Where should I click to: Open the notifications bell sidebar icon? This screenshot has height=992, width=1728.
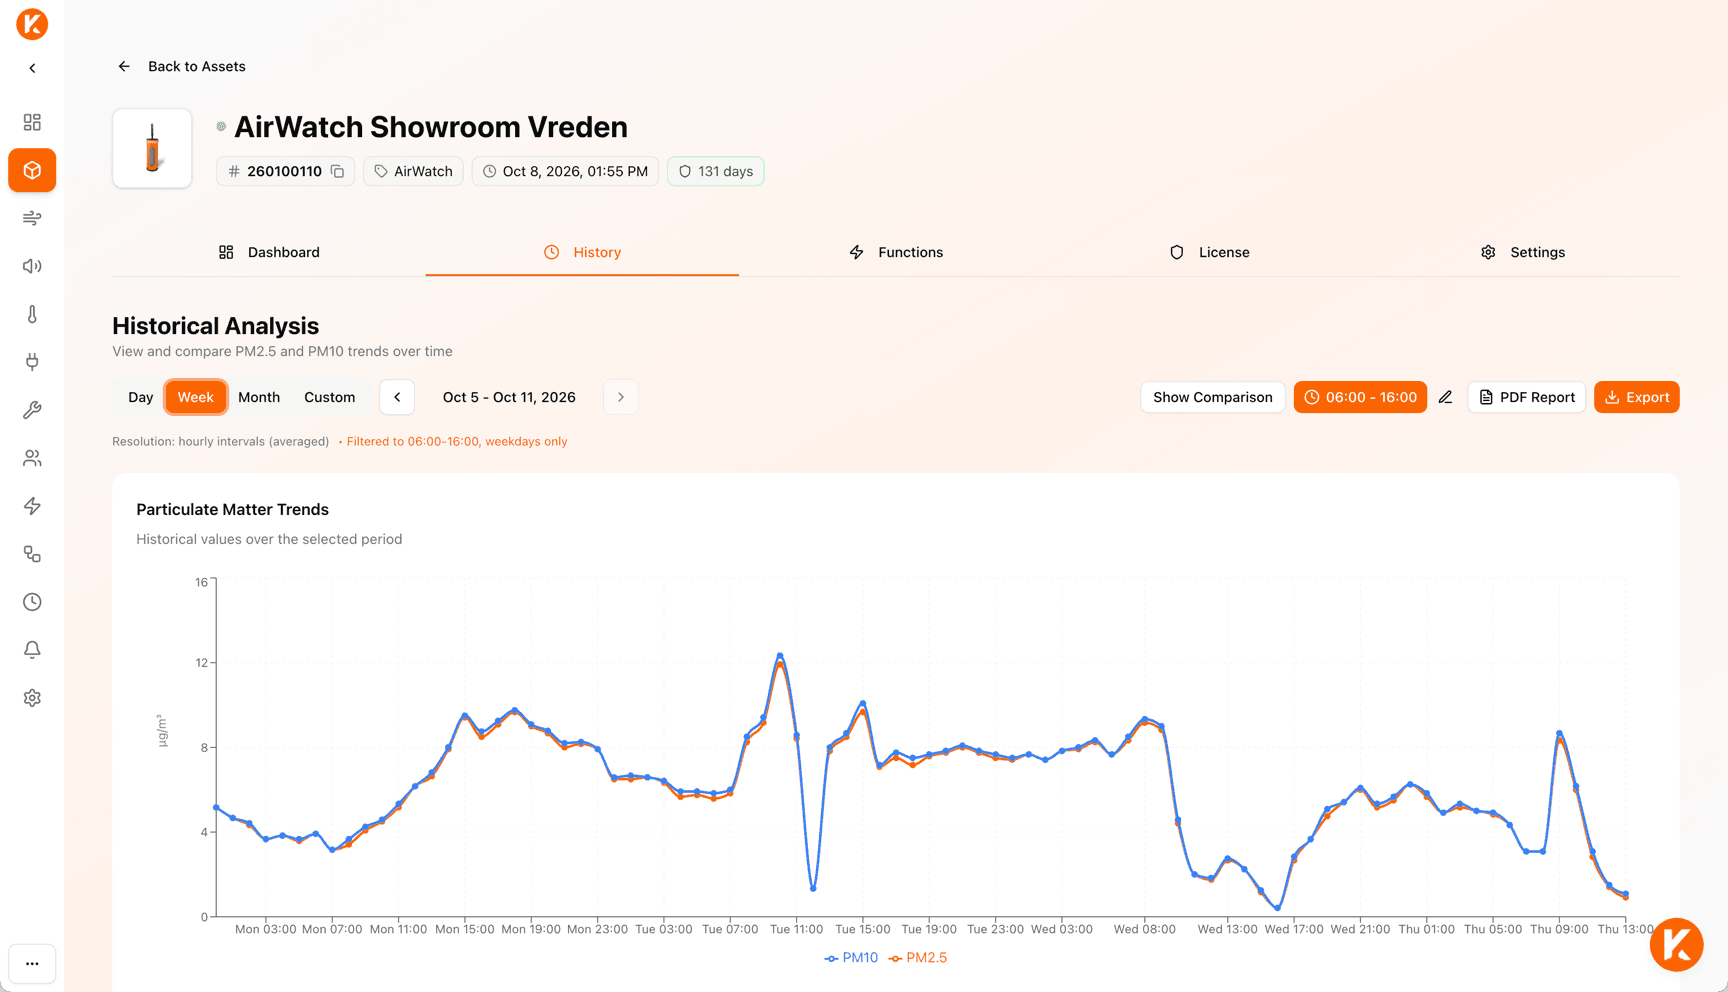[x=32, y=650]
